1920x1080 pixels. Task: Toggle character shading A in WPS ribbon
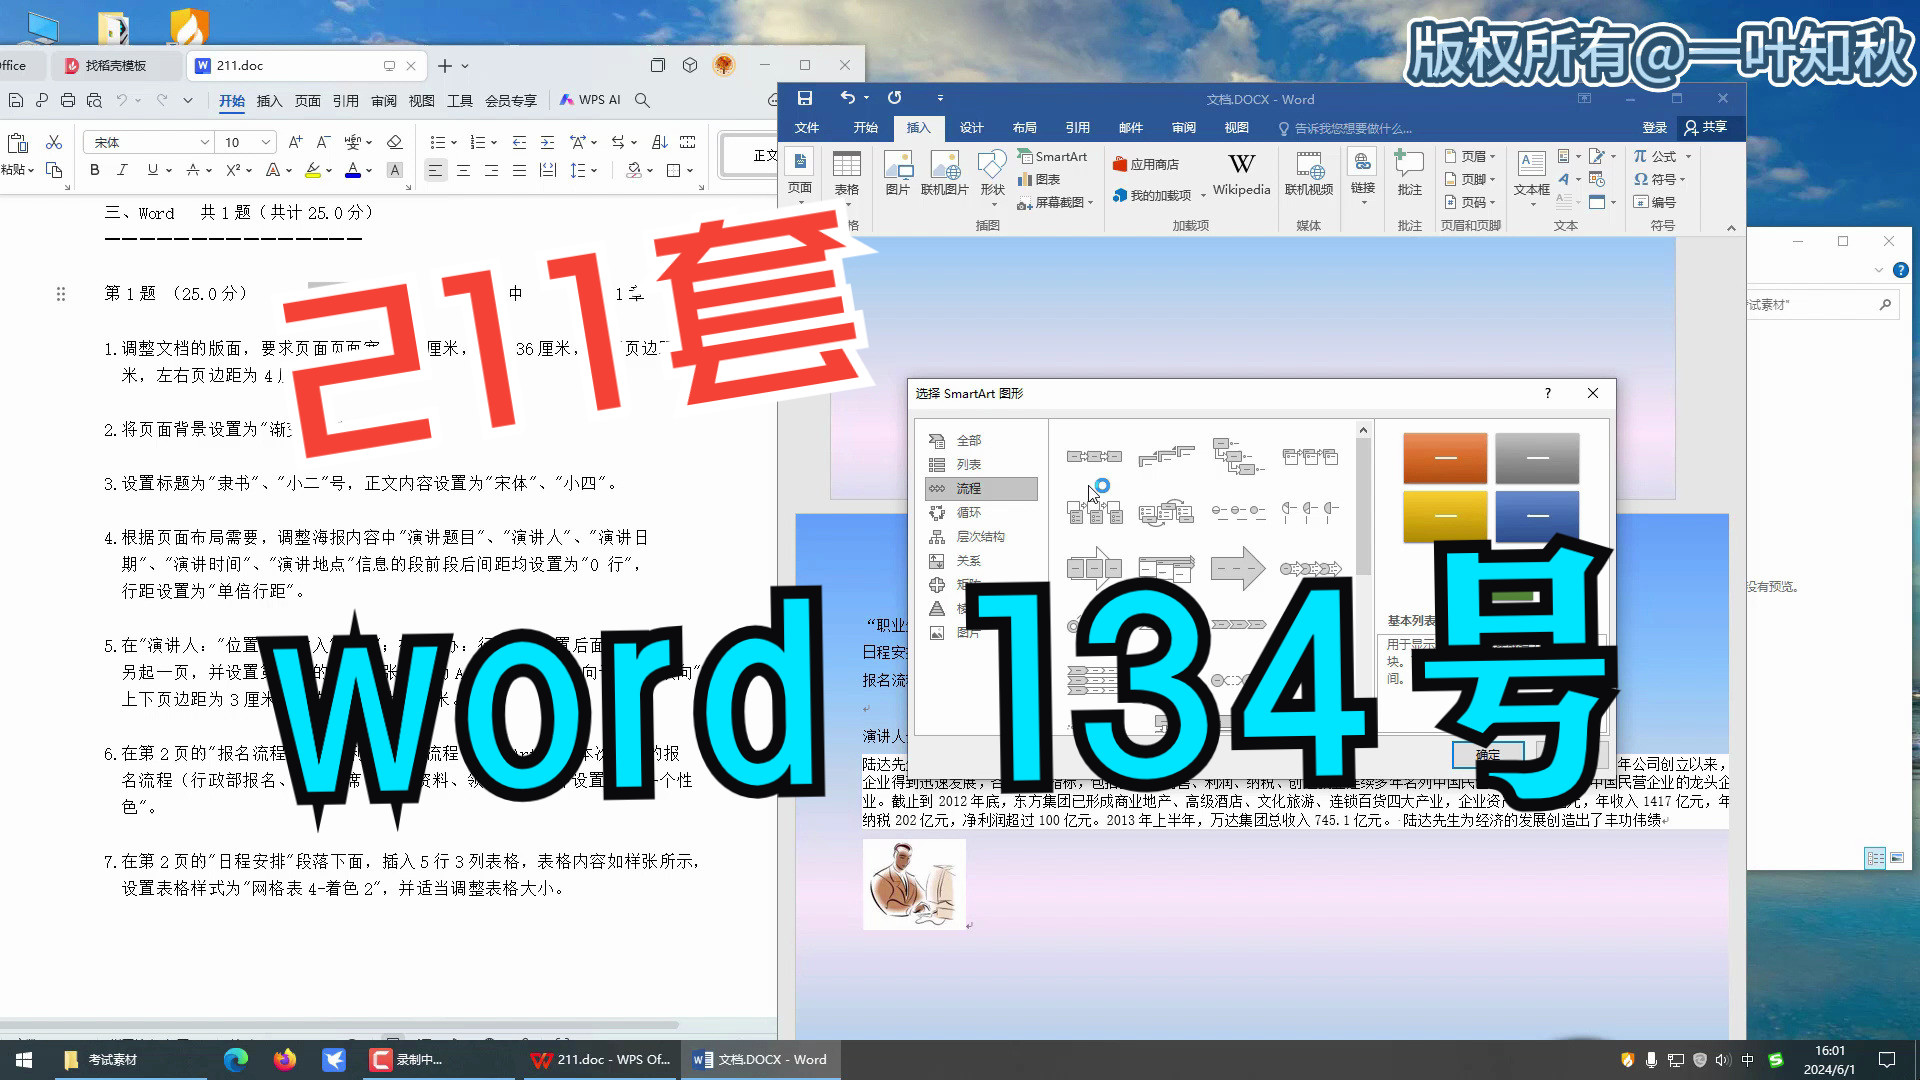(395, 170)
